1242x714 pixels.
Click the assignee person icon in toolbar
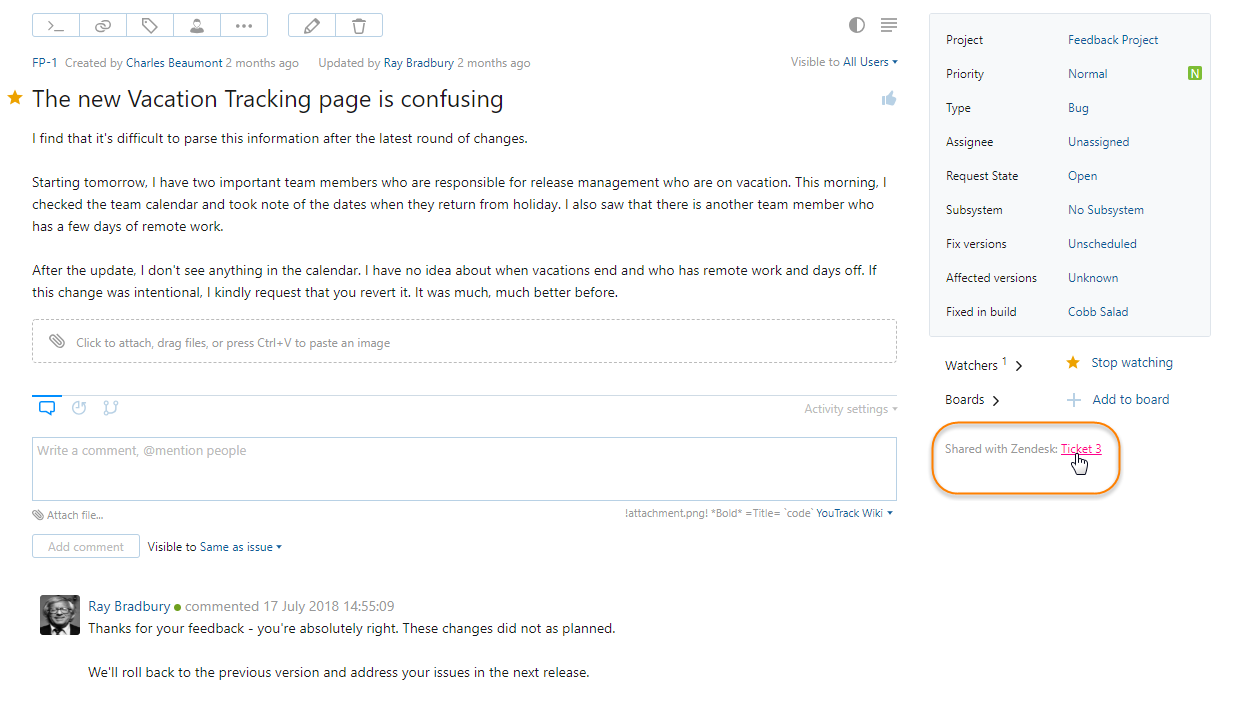tap(196, 25)
